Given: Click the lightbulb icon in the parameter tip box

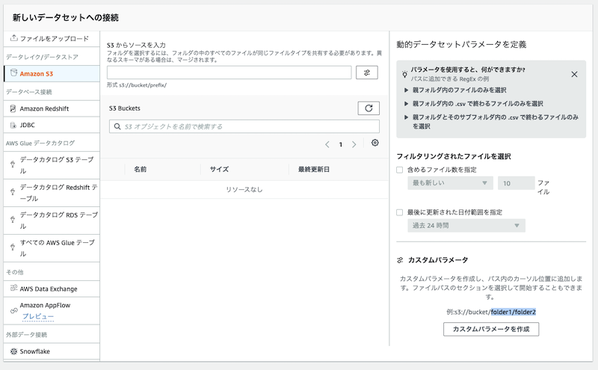Looking at the screenshot, I should click(x=405, y=74).
